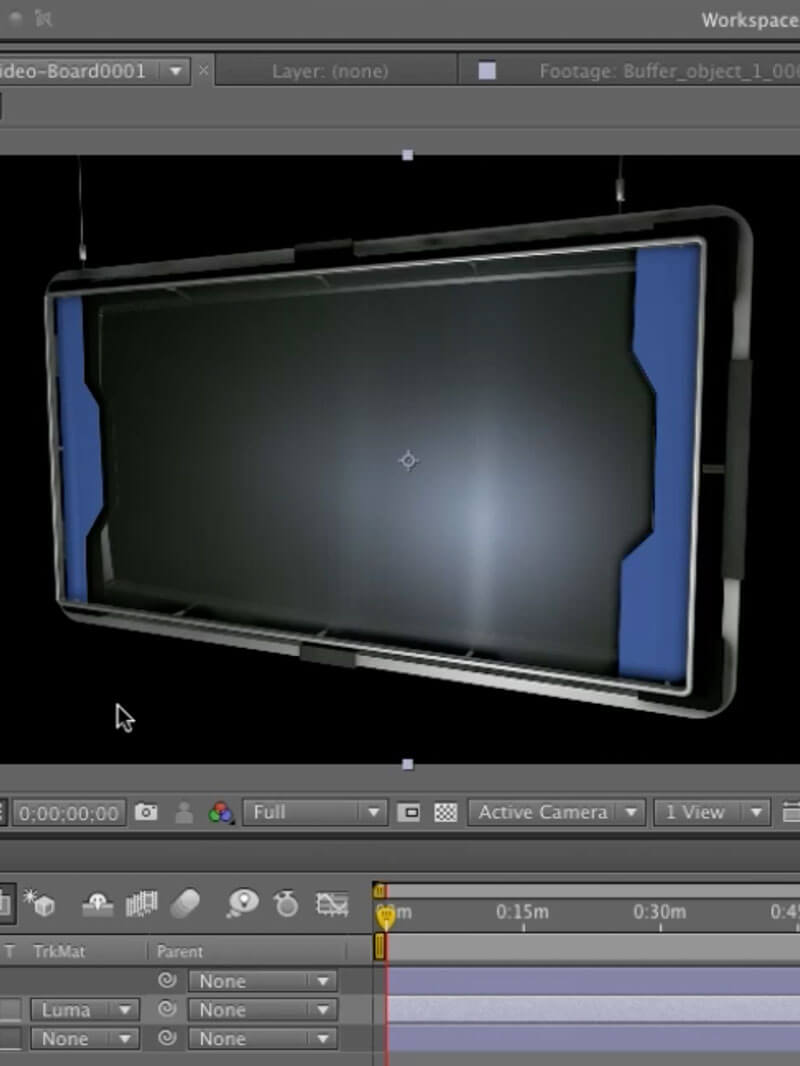This screenshot has height=1066, width=800.
Task: Open the Show Channel RGB circles icon
Action: [x=221, y=812]
